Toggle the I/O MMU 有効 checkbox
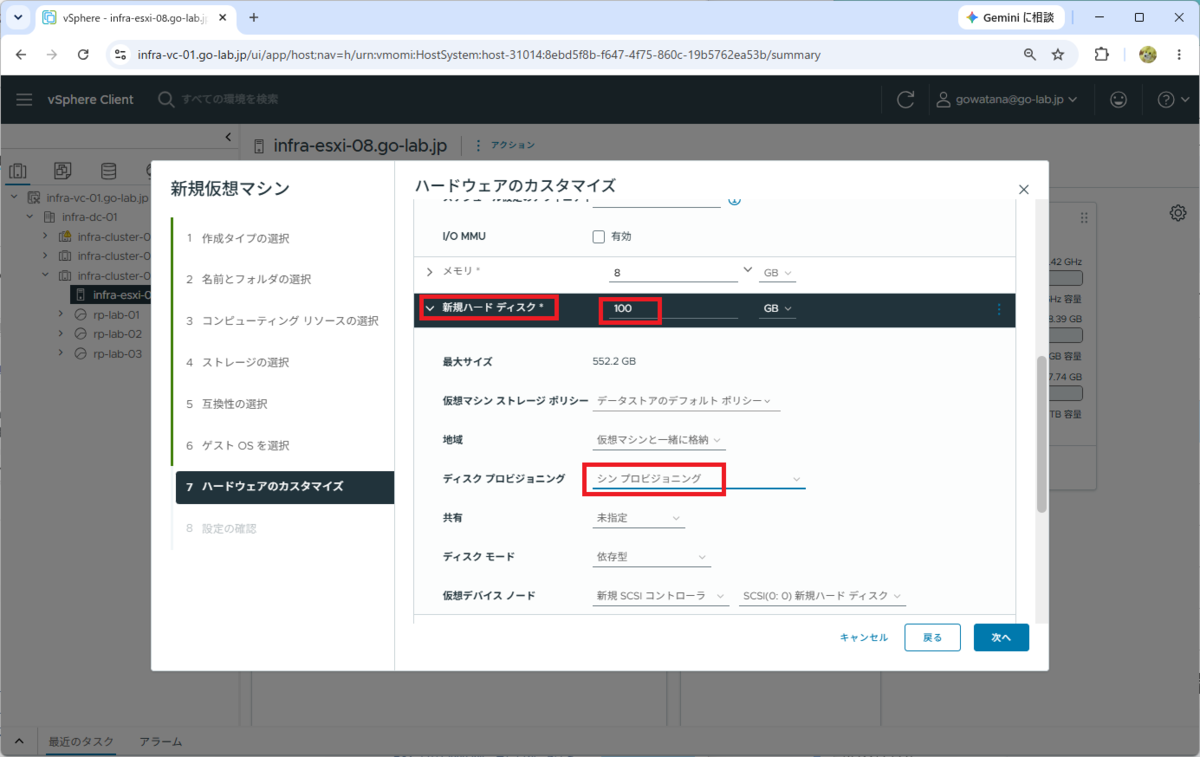Screen dimensions: 1200x757 [599, 237]
